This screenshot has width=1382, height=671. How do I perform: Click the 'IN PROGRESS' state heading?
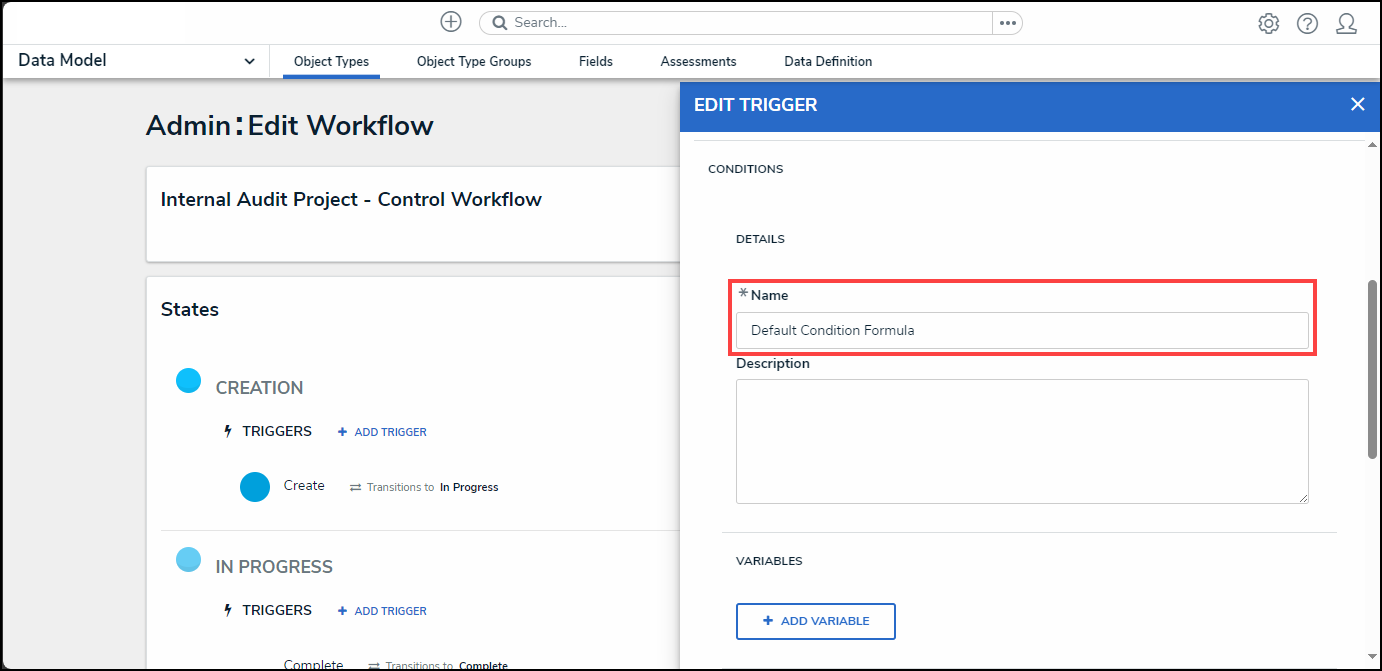274,567
